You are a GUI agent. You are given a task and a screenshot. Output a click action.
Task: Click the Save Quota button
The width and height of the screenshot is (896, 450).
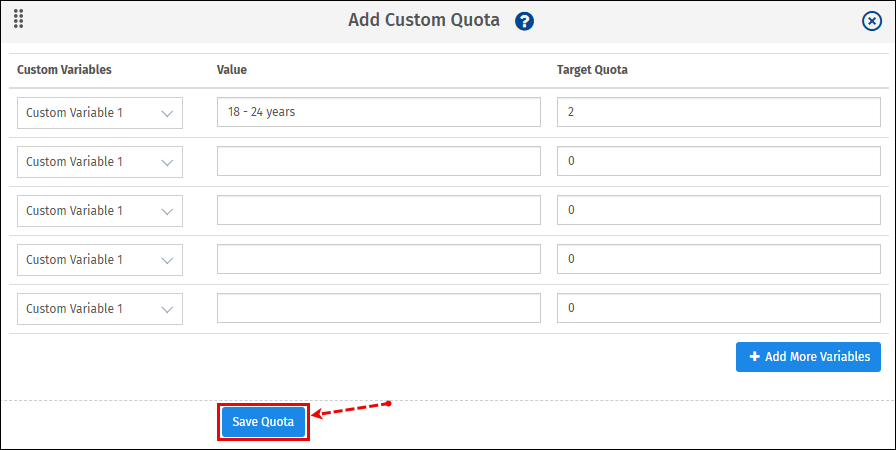tap(263, 422)
